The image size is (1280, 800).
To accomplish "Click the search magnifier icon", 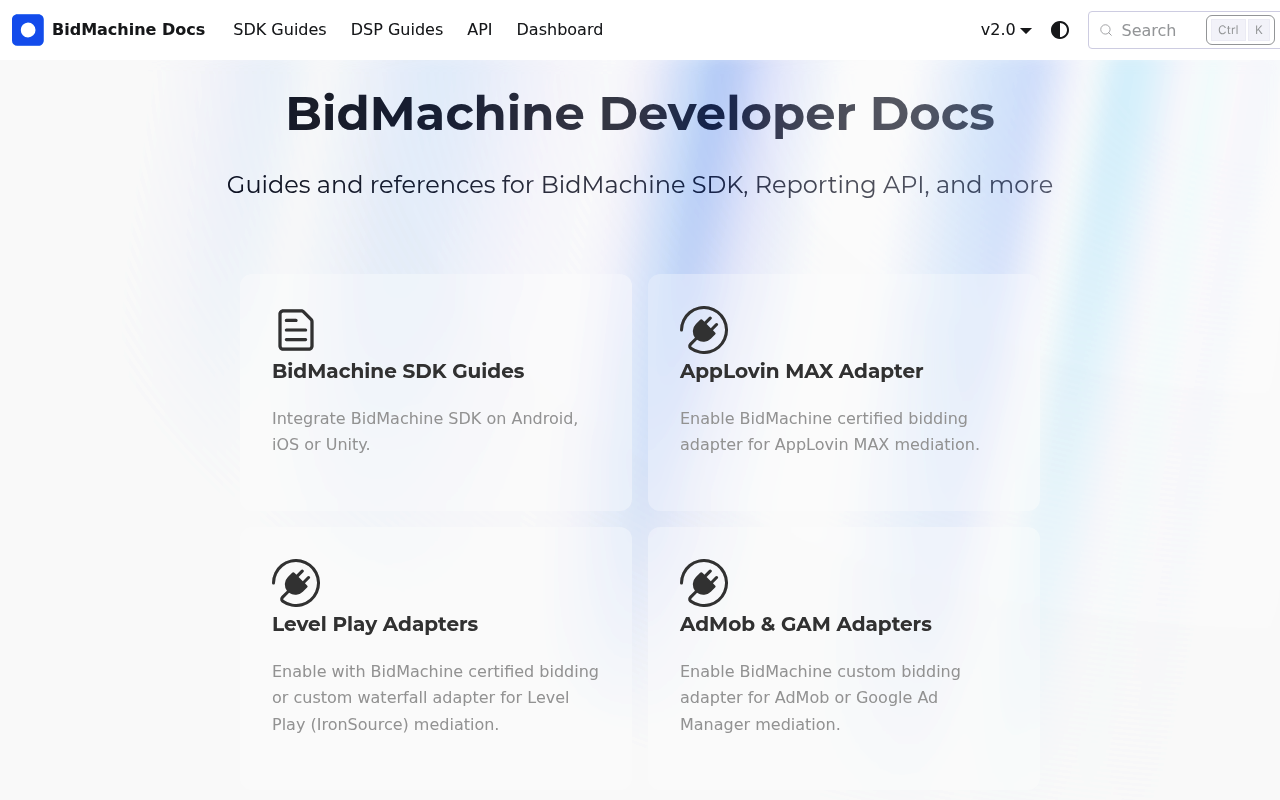I will tap(1106, 30).
